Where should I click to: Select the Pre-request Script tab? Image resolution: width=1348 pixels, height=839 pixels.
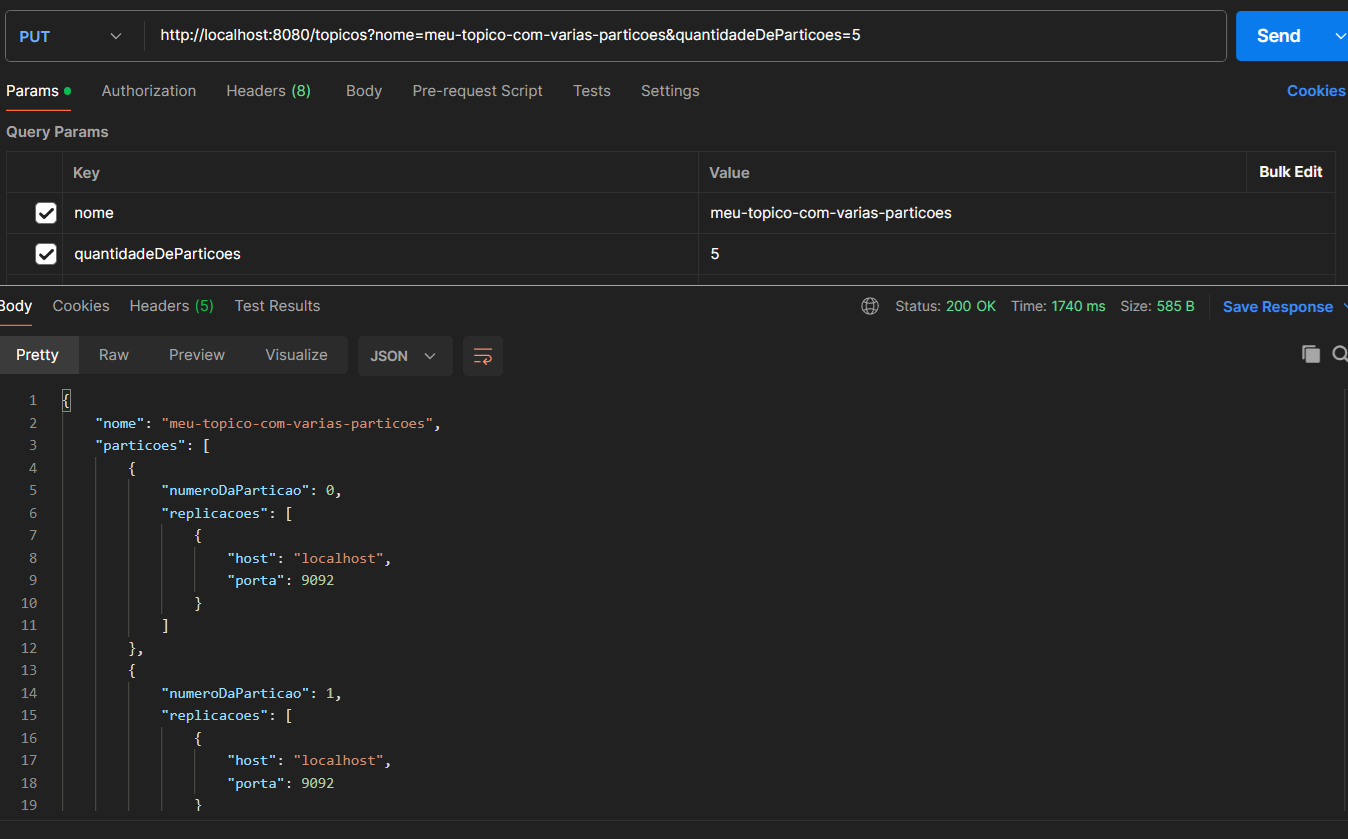tap(477, 91)
